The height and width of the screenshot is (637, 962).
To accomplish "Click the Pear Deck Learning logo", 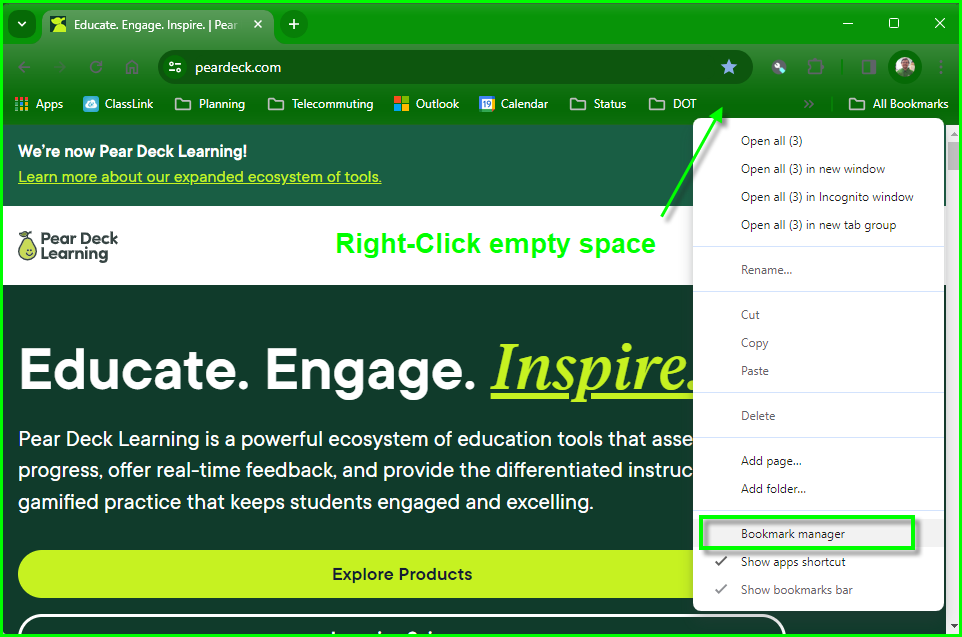I will pos(67,244).
